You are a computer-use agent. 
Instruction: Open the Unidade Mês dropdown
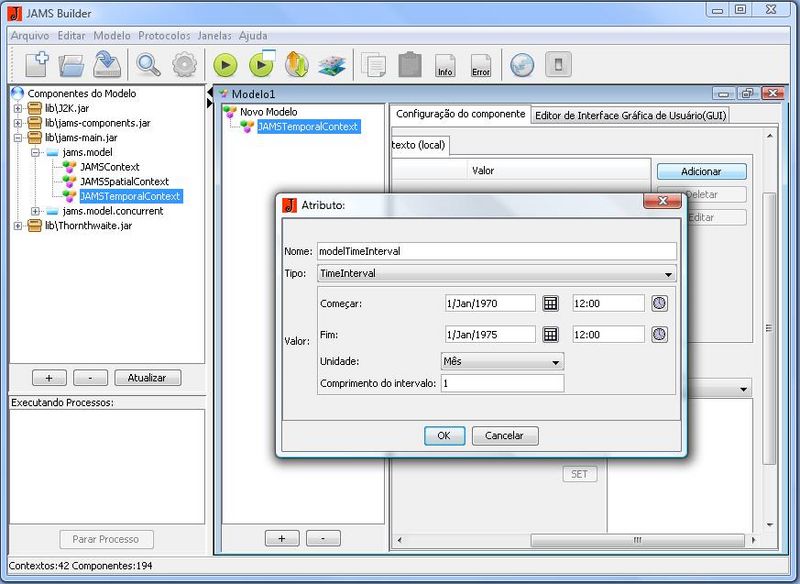(555, 361)
